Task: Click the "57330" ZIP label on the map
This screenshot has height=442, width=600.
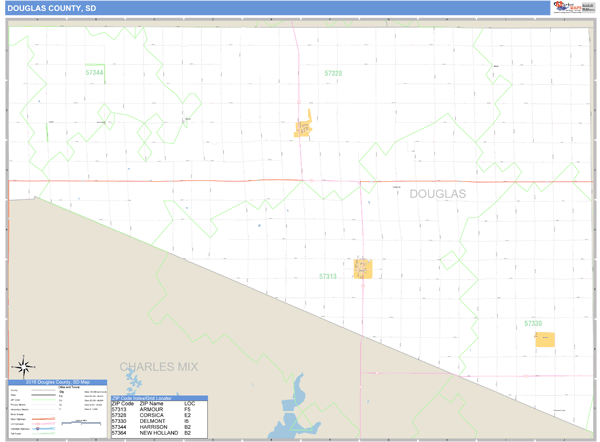Action: pos(533,323)
